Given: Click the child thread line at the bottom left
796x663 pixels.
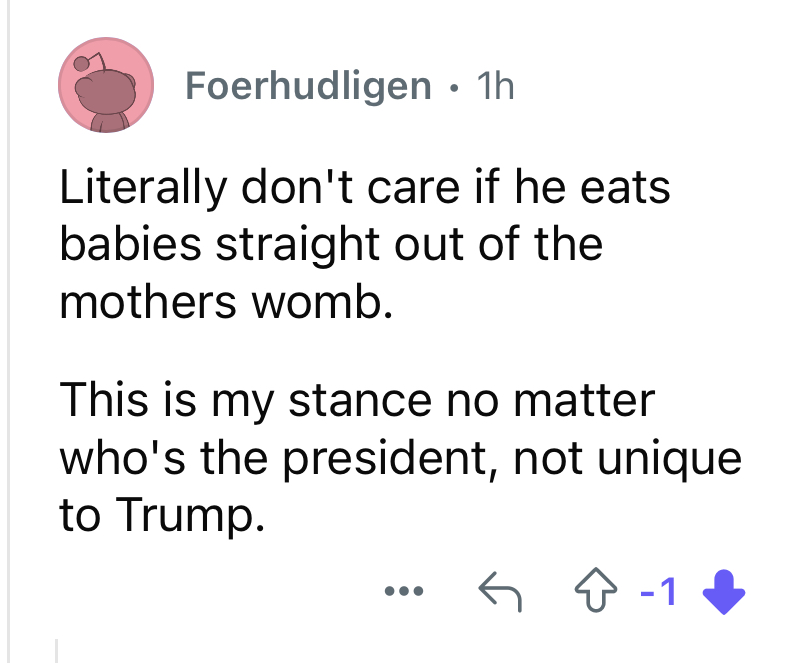Looking at the screenshot, I should 57,650.
